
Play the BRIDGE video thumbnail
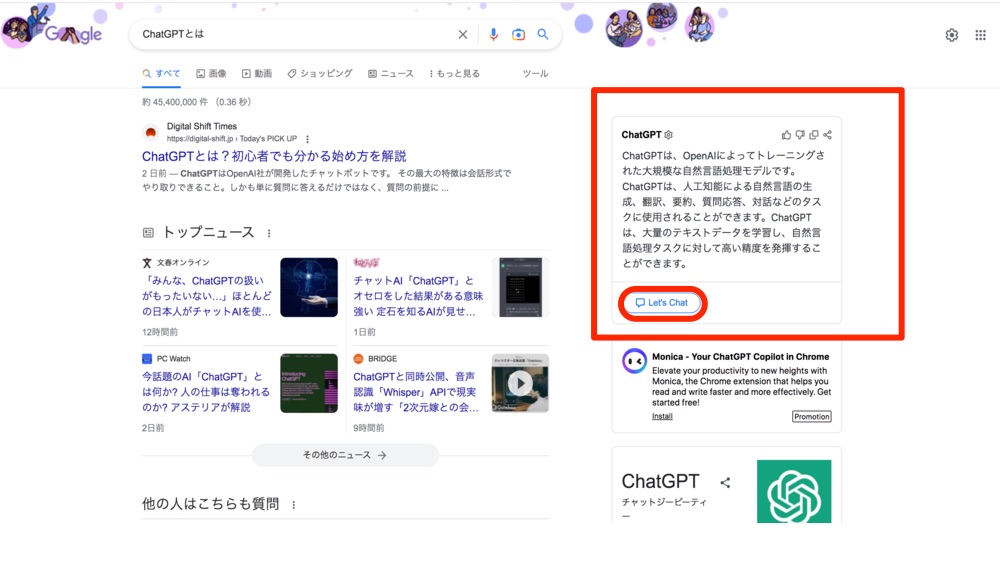tap(520, 383)
